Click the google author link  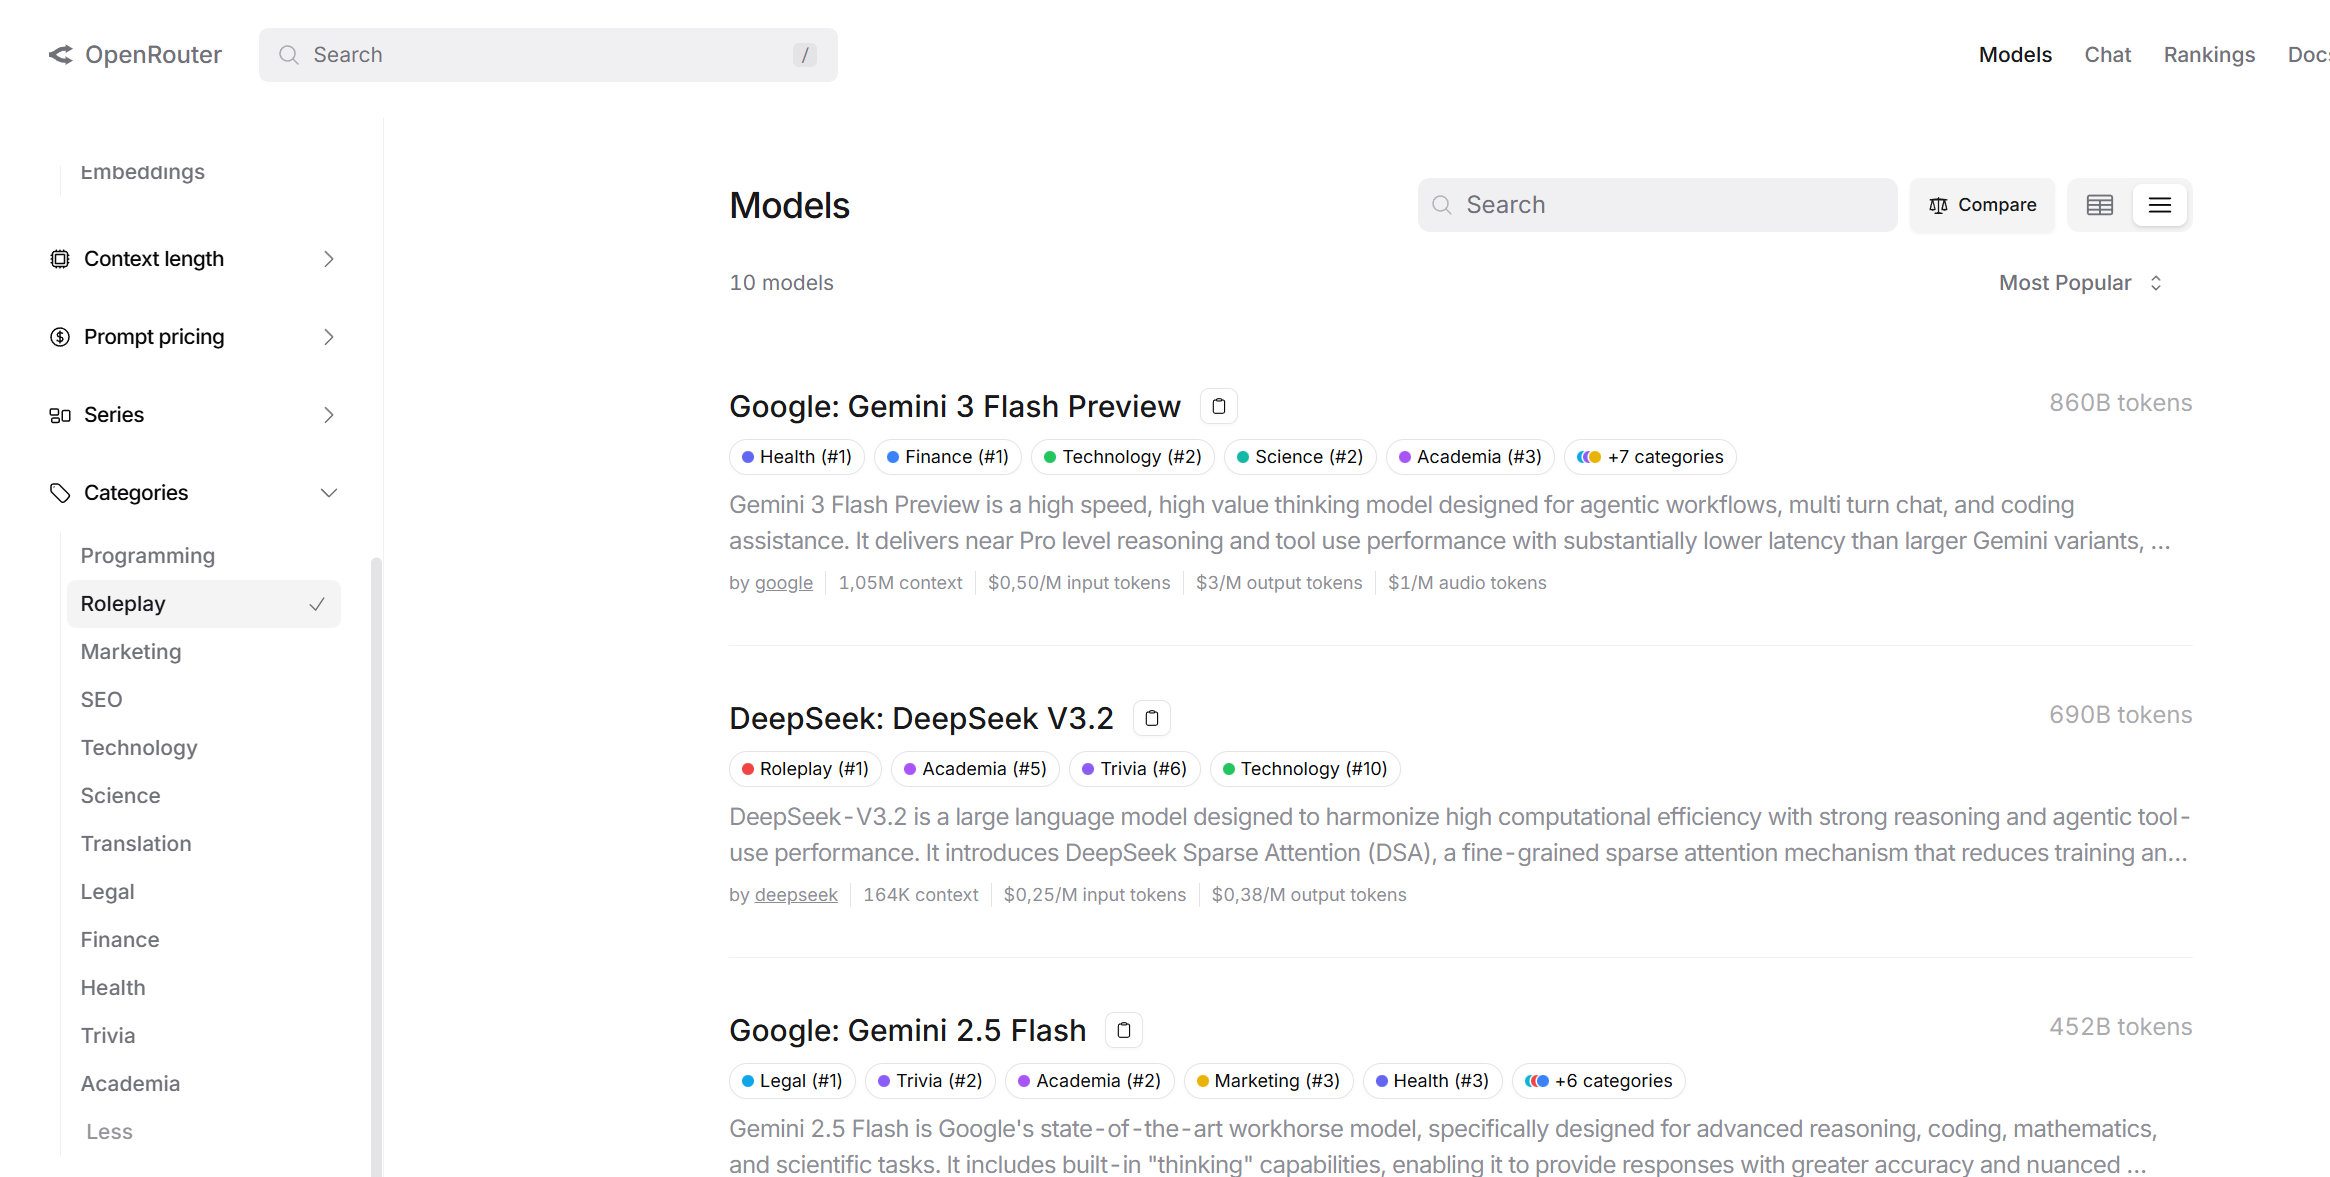tap(783, 583)
